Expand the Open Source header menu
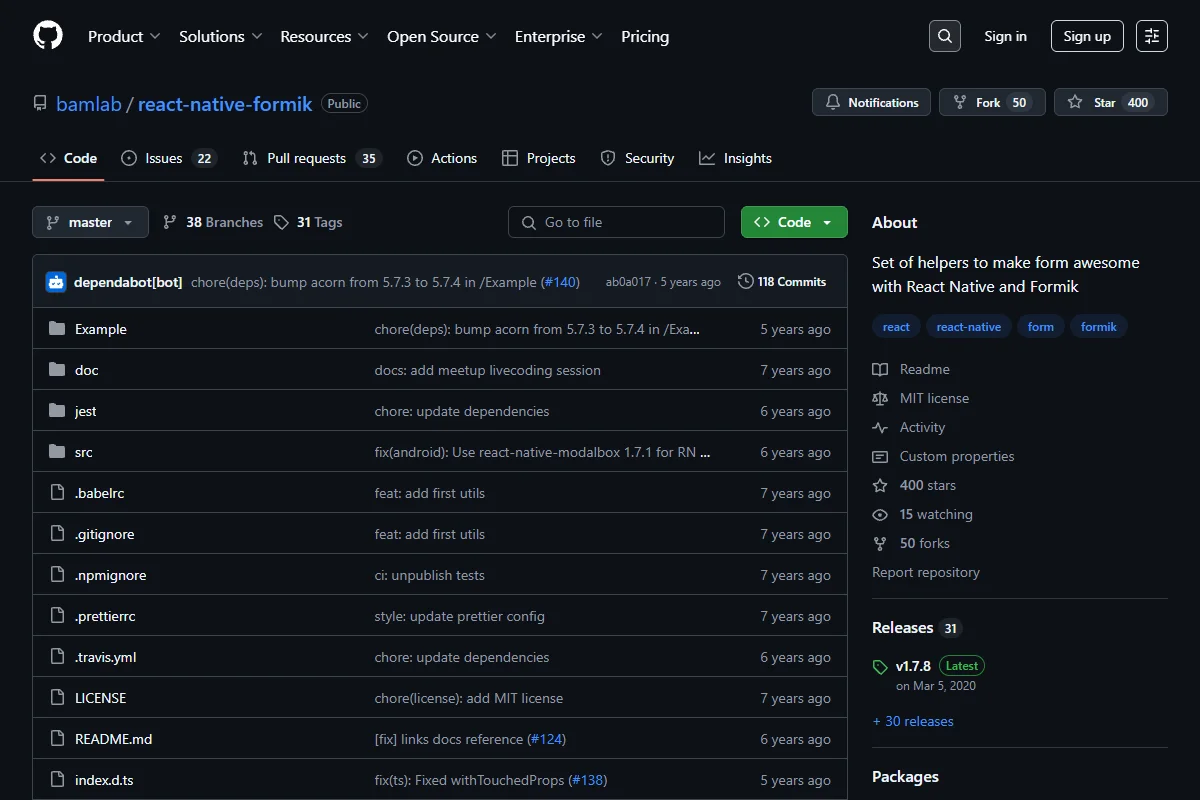The image size is (1200, 800). point(442,36)
